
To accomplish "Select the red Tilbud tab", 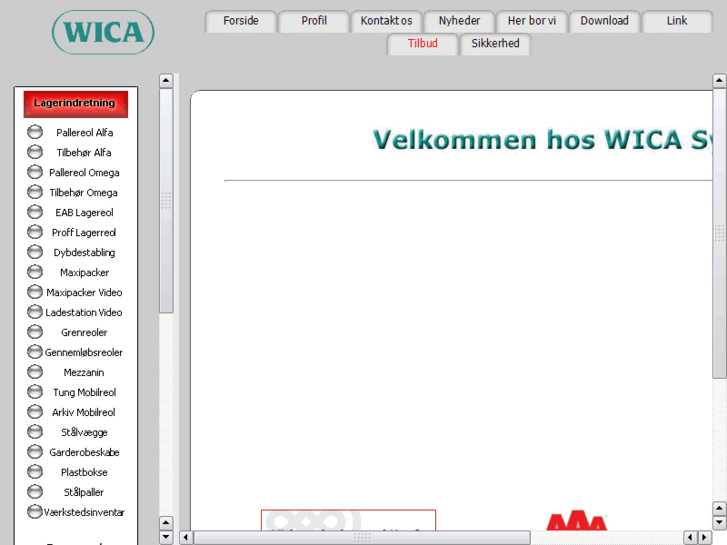I will click(x=422, y=44).
